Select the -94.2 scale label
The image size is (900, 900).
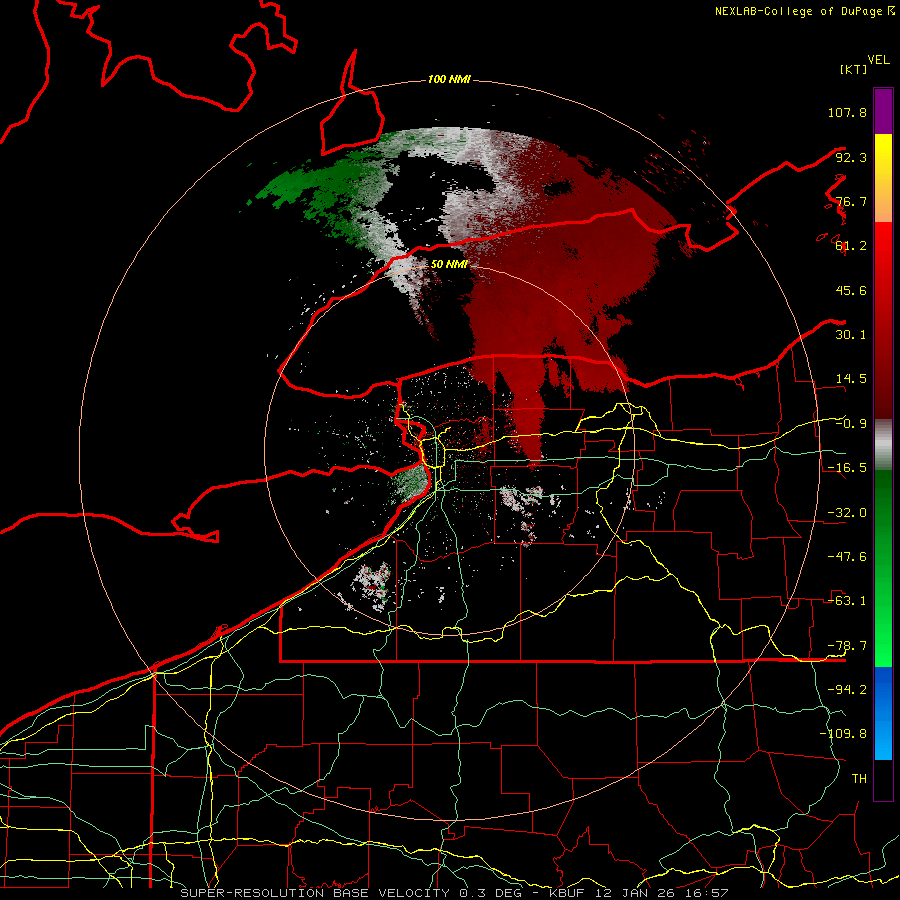[x=847, y=690]
